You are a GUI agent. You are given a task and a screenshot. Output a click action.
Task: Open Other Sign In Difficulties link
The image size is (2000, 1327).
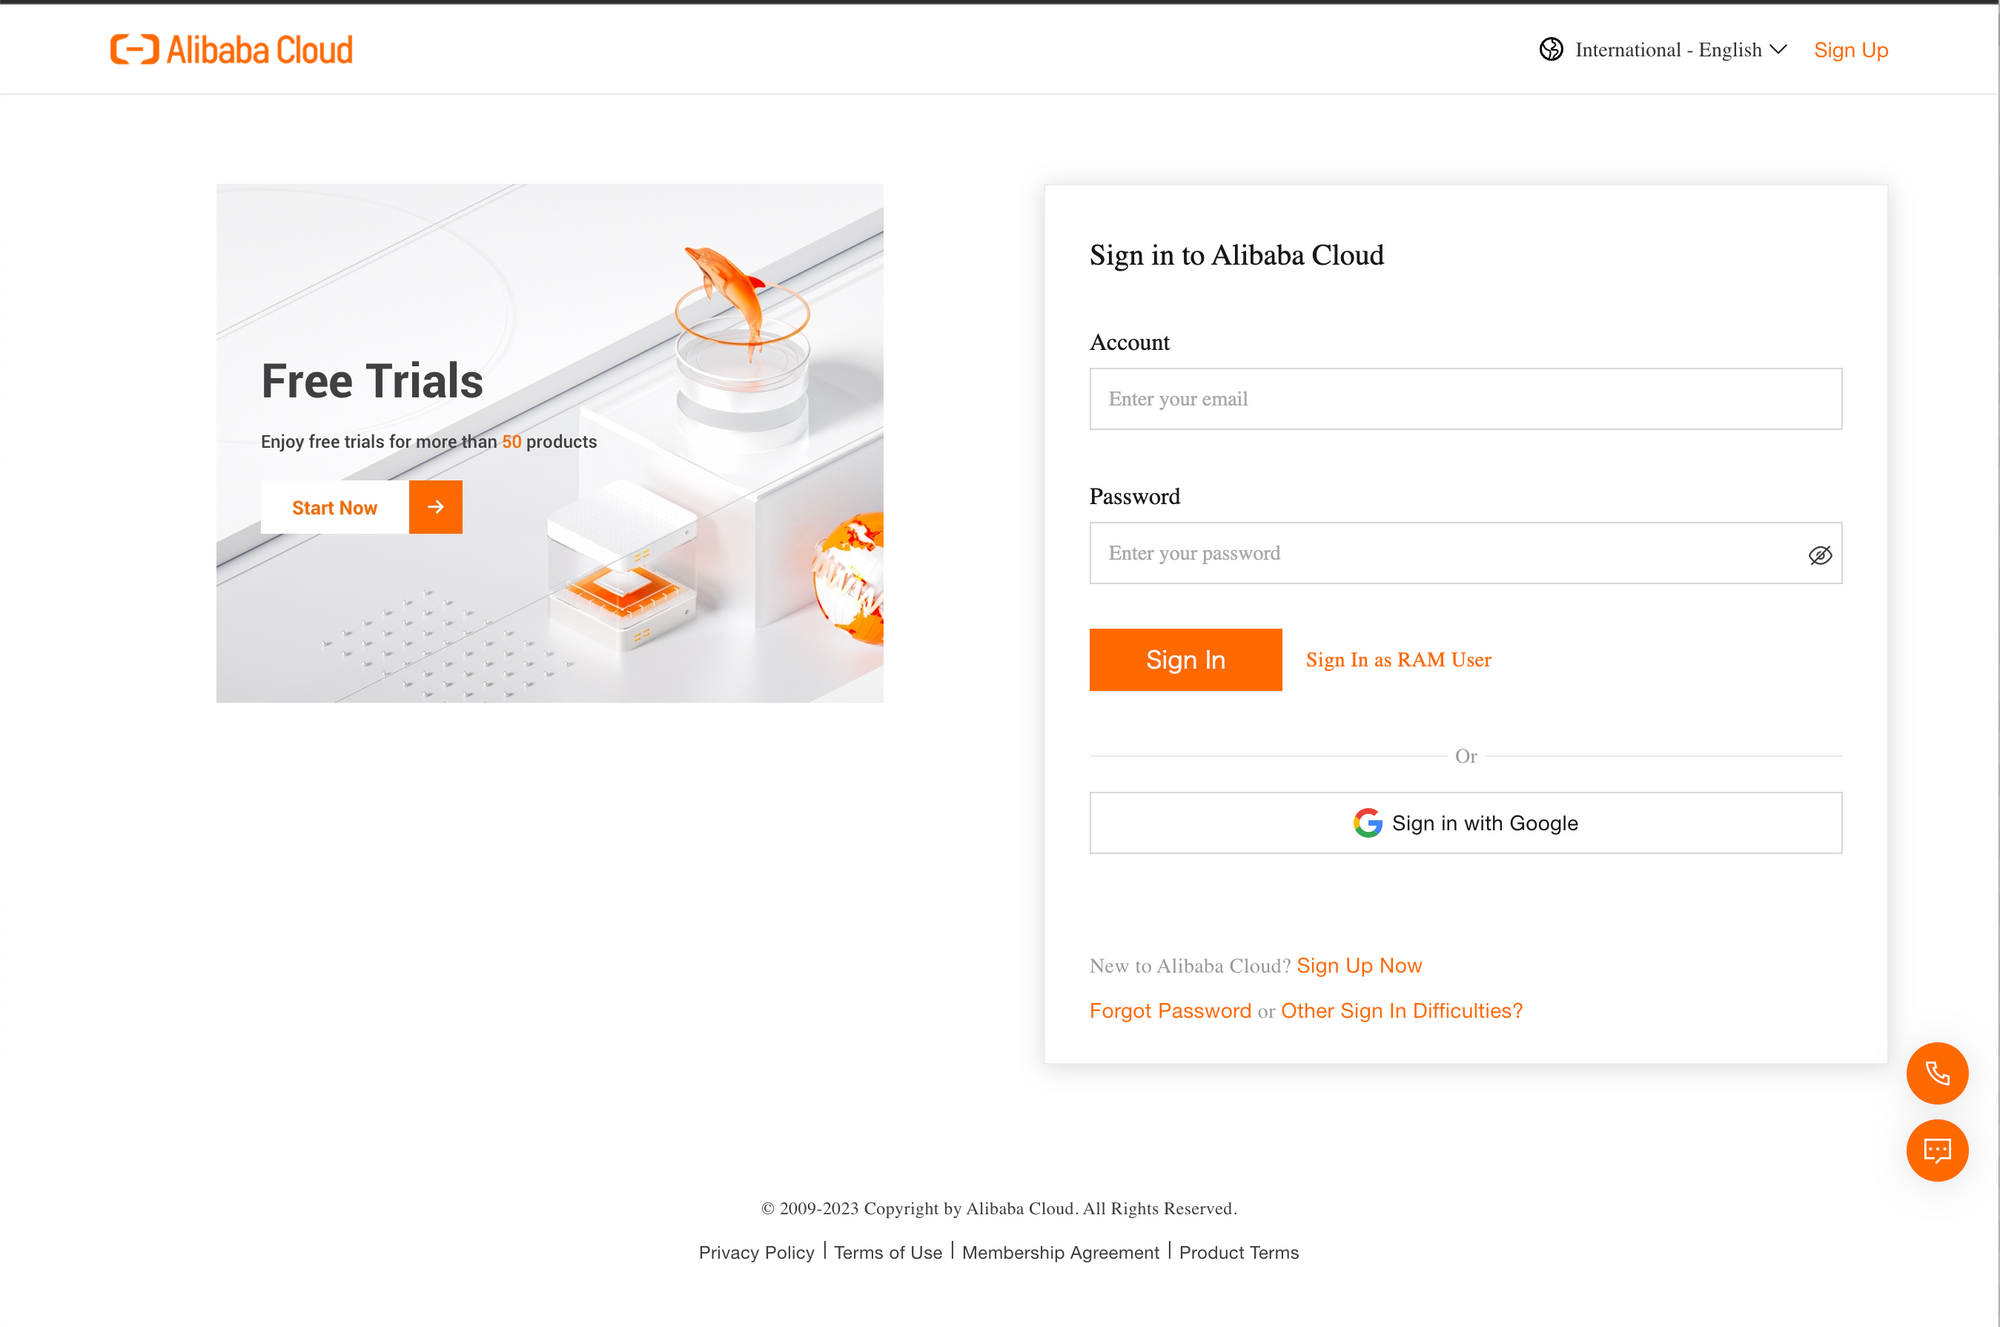click(x=1401, y=1010)
